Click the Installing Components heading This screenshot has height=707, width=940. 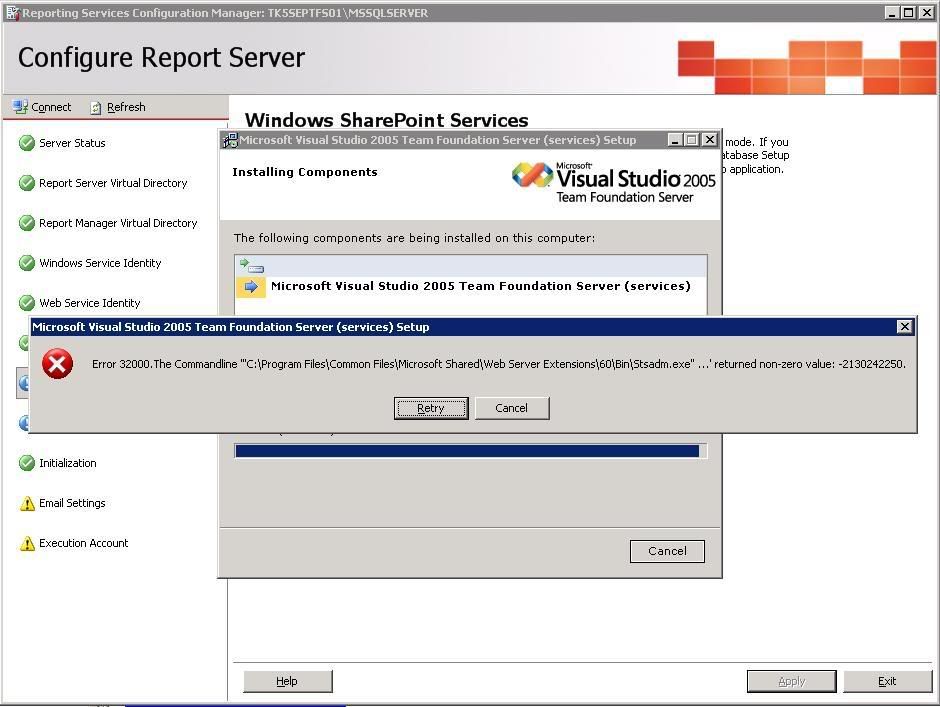point(305,172)
